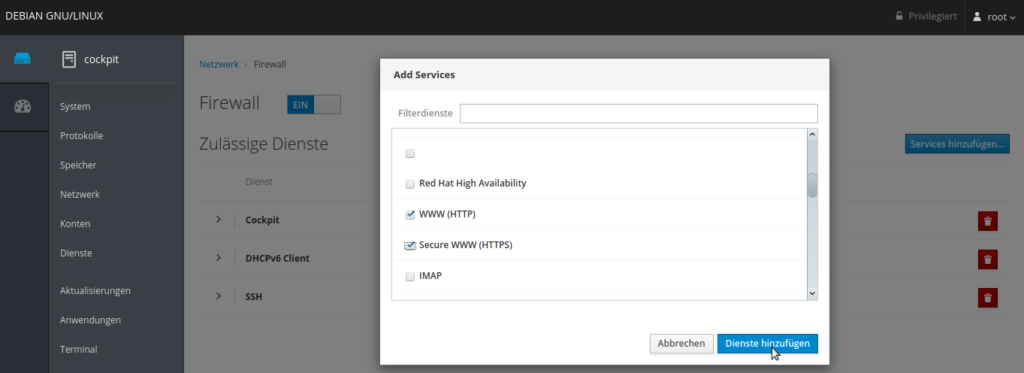
Task: Toggle the Firewall EIN switch
Action: click(314, 105)
